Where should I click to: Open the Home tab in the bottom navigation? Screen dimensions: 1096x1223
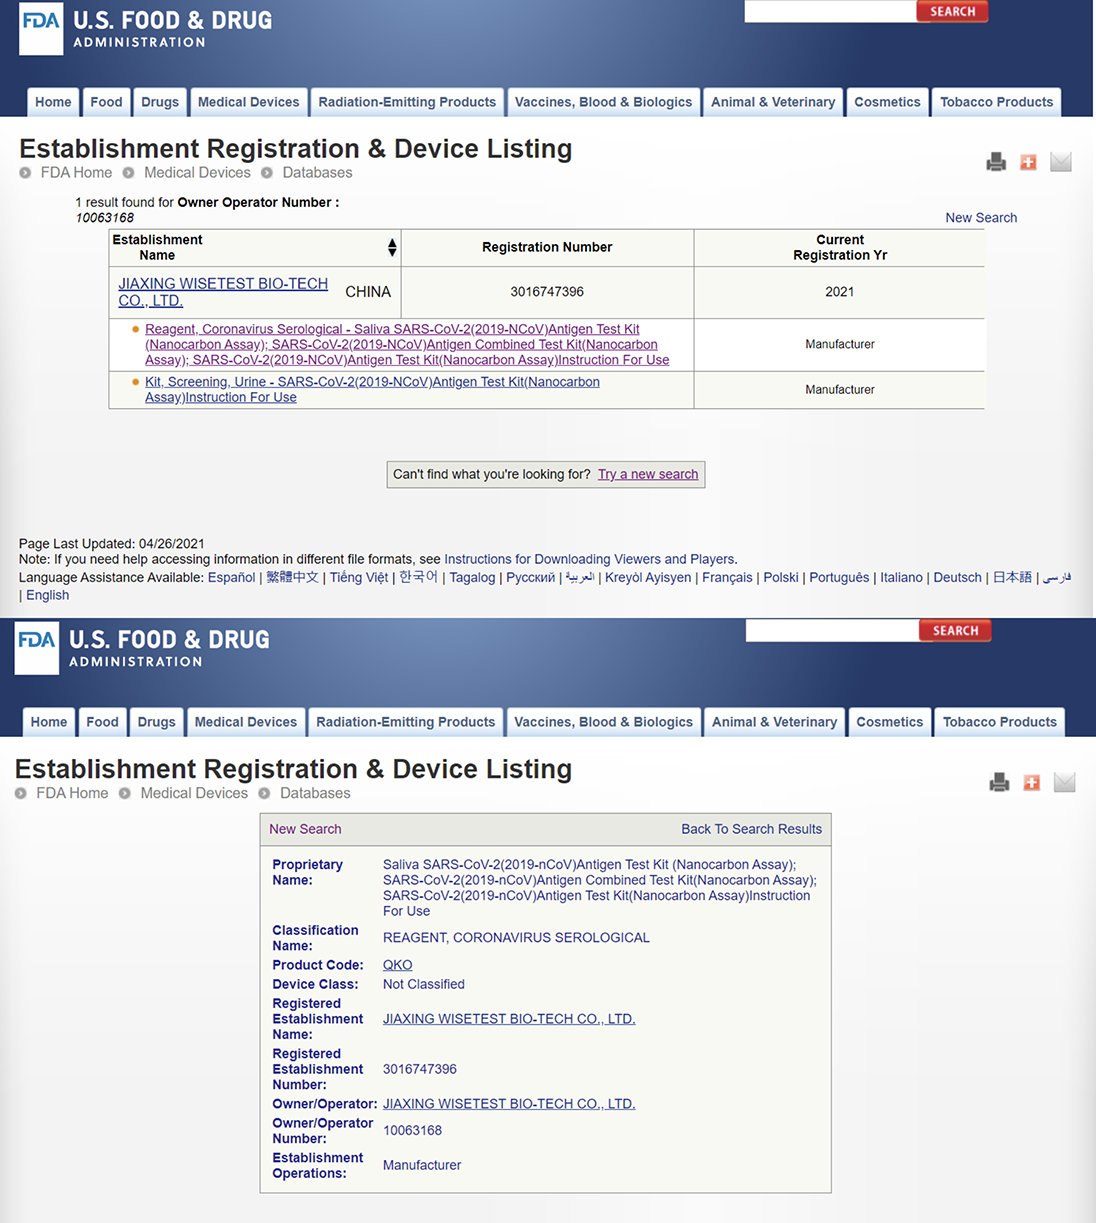pyautogui.click(x=49, y=722)
